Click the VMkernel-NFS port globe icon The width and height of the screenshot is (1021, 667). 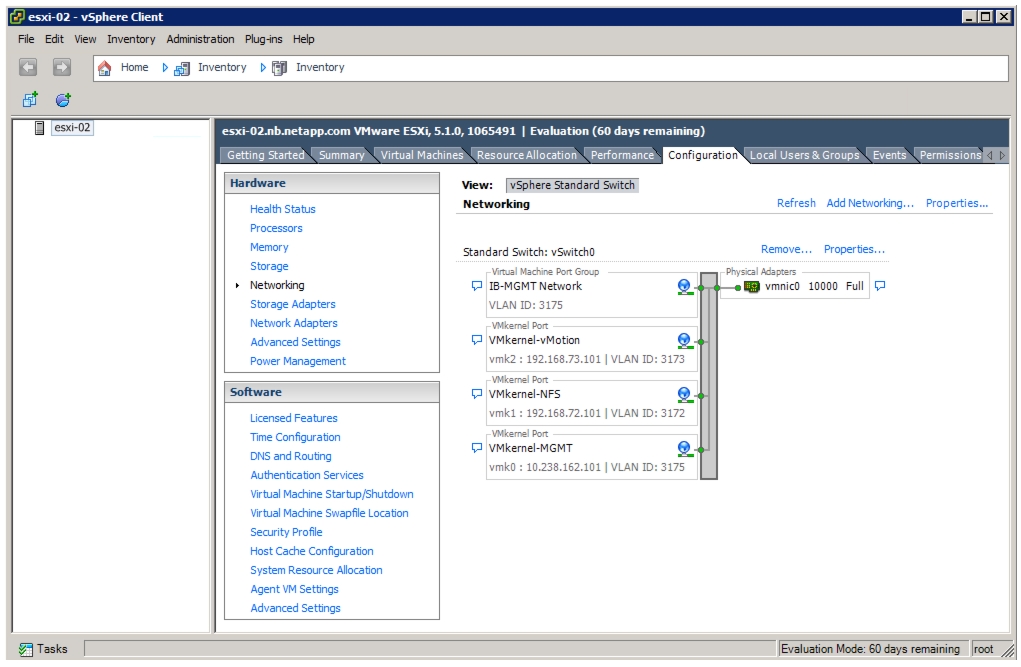[684, 394]
